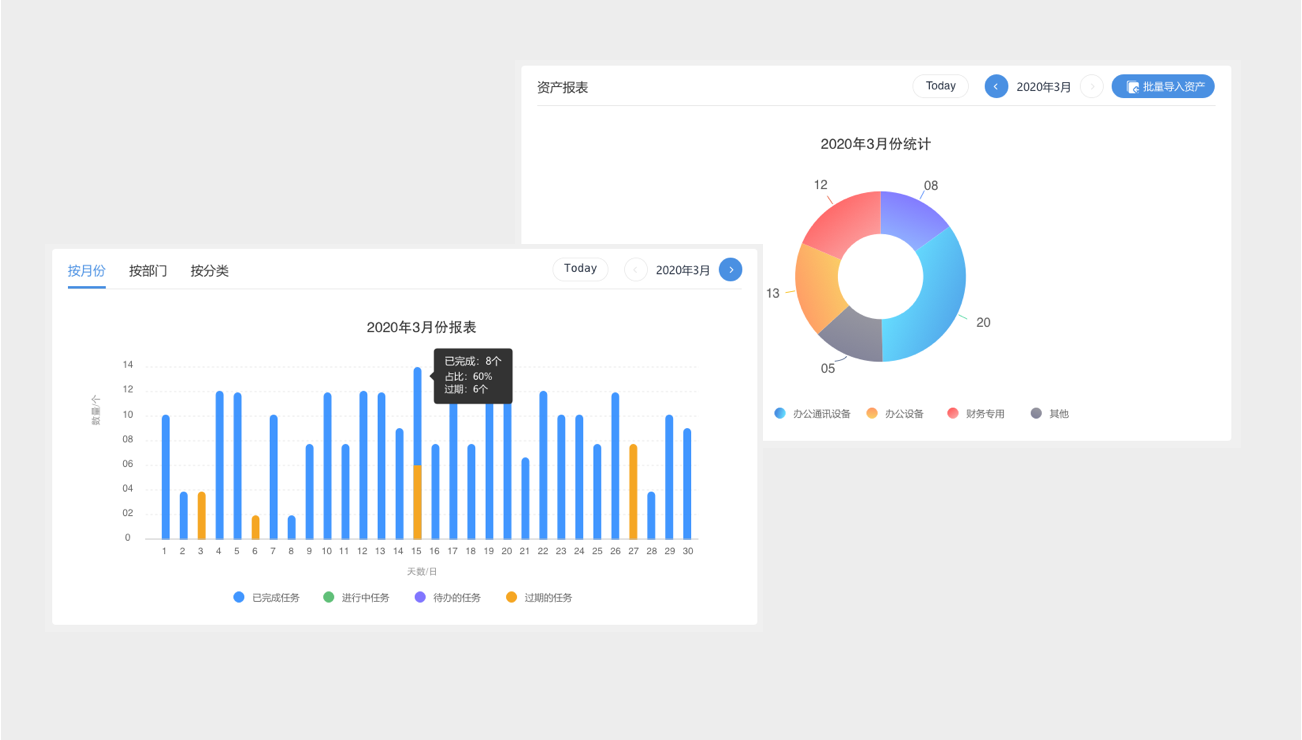Image resolution: width=1302 pixels, height=740 pixels.
Task: Click previous month arrow in task report
Action: point(635,270)
